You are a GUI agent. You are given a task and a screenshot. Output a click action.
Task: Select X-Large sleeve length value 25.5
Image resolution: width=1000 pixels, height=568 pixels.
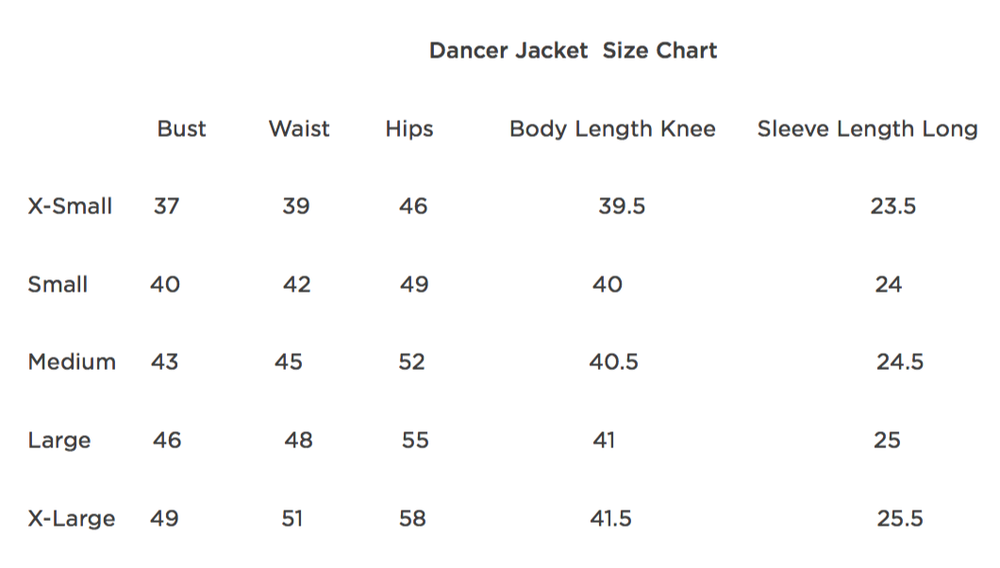(900, 519)
